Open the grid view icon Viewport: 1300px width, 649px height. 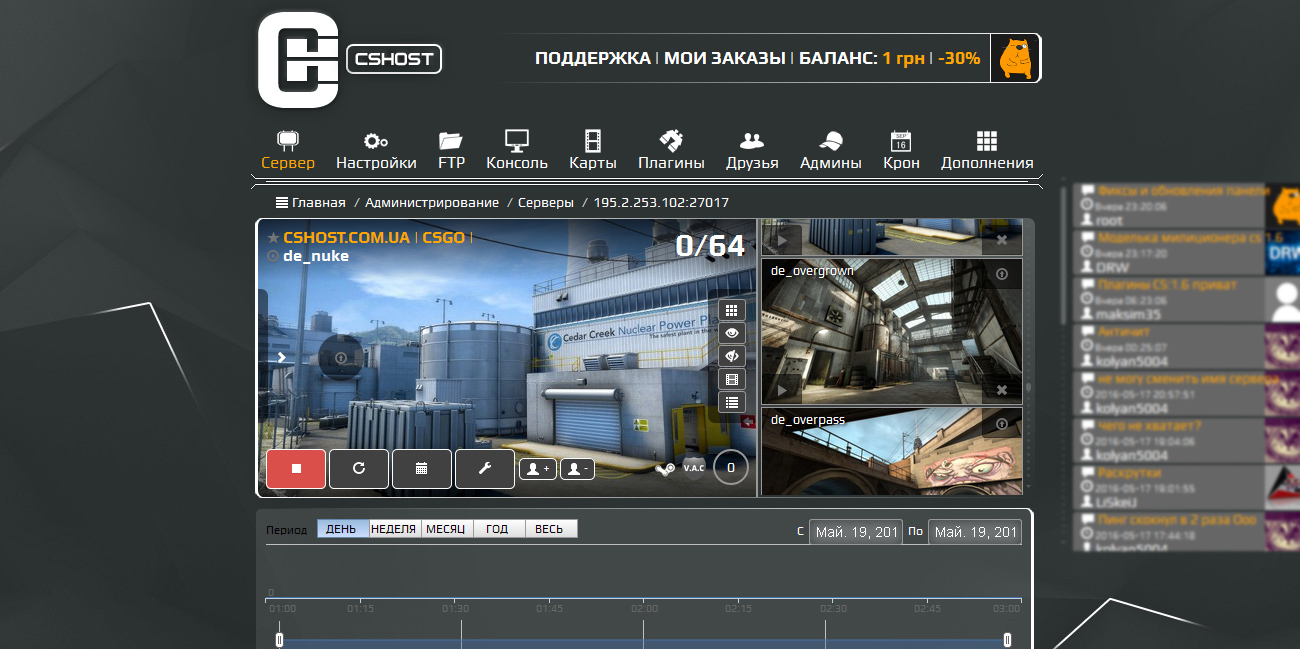[x=732, y=311]
